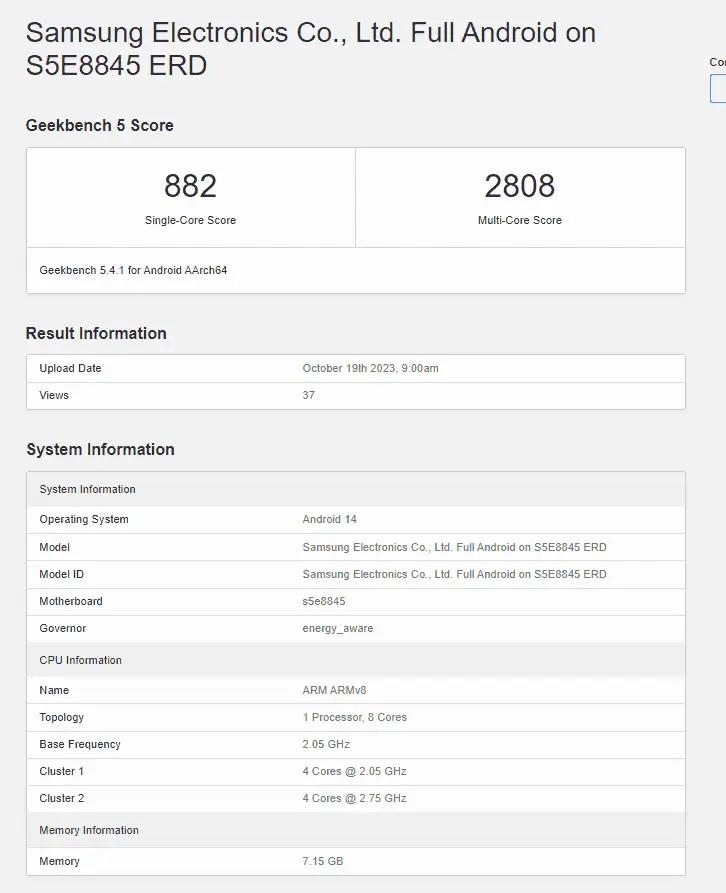Click the 'Topology' row label
Image resolution: width=726 pixels, height=893 pixels.
tap(61, 718)
